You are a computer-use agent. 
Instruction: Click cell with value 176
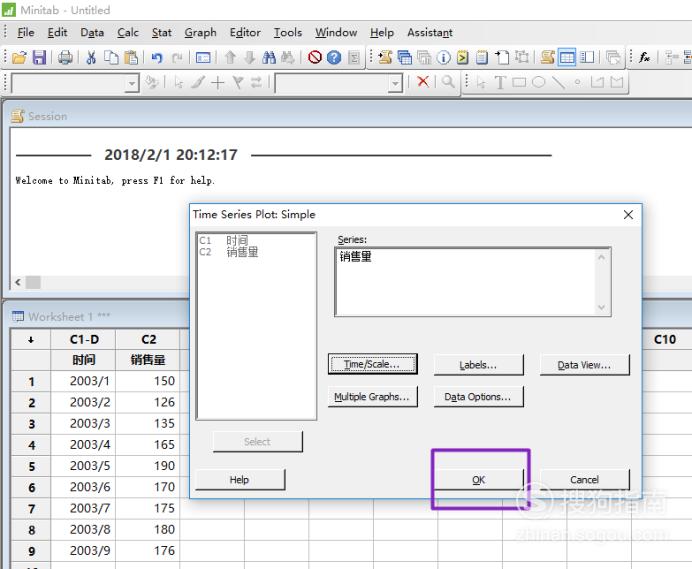(148, 550)
